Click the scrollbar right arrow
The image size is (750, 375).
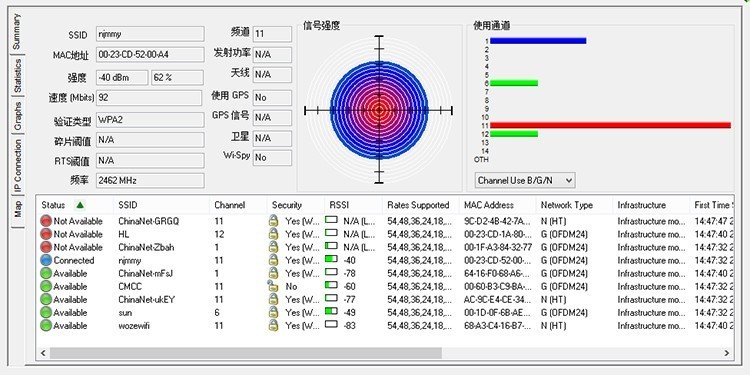click(x=727, y=353)
